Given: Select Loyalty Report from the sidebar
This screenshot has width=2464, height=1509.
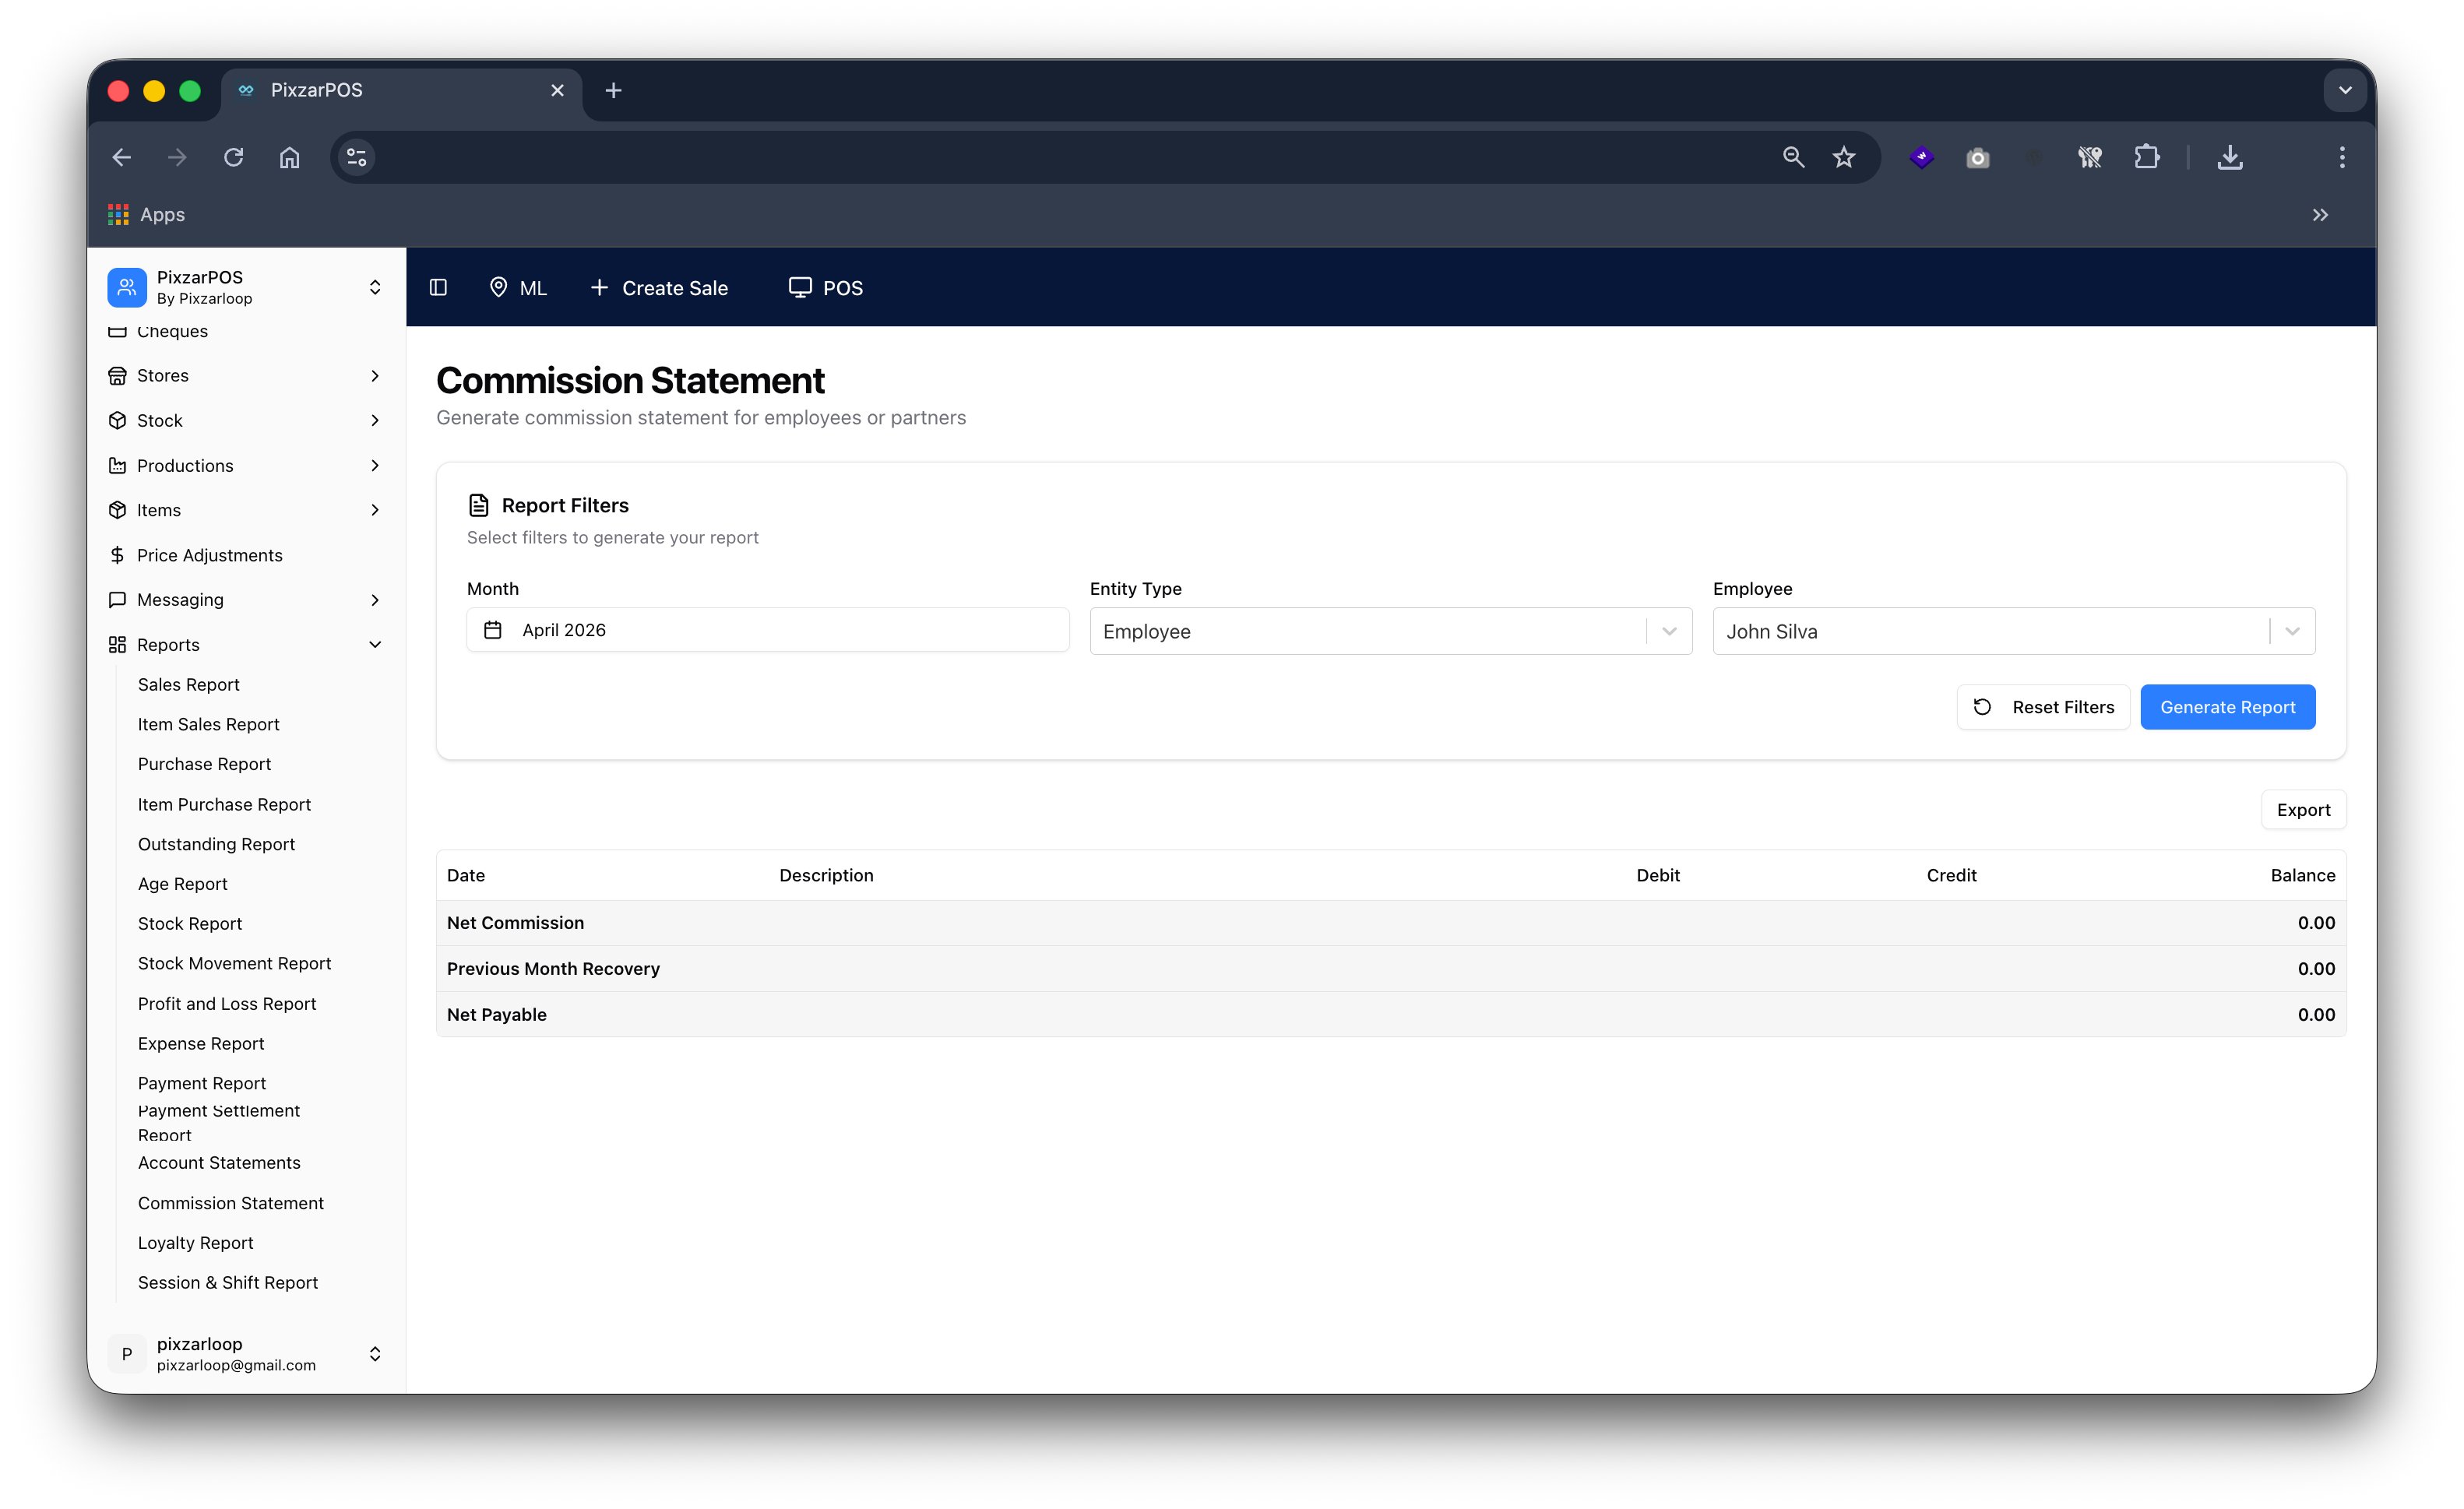Looking at the screenshot, I should (196, 1242).
